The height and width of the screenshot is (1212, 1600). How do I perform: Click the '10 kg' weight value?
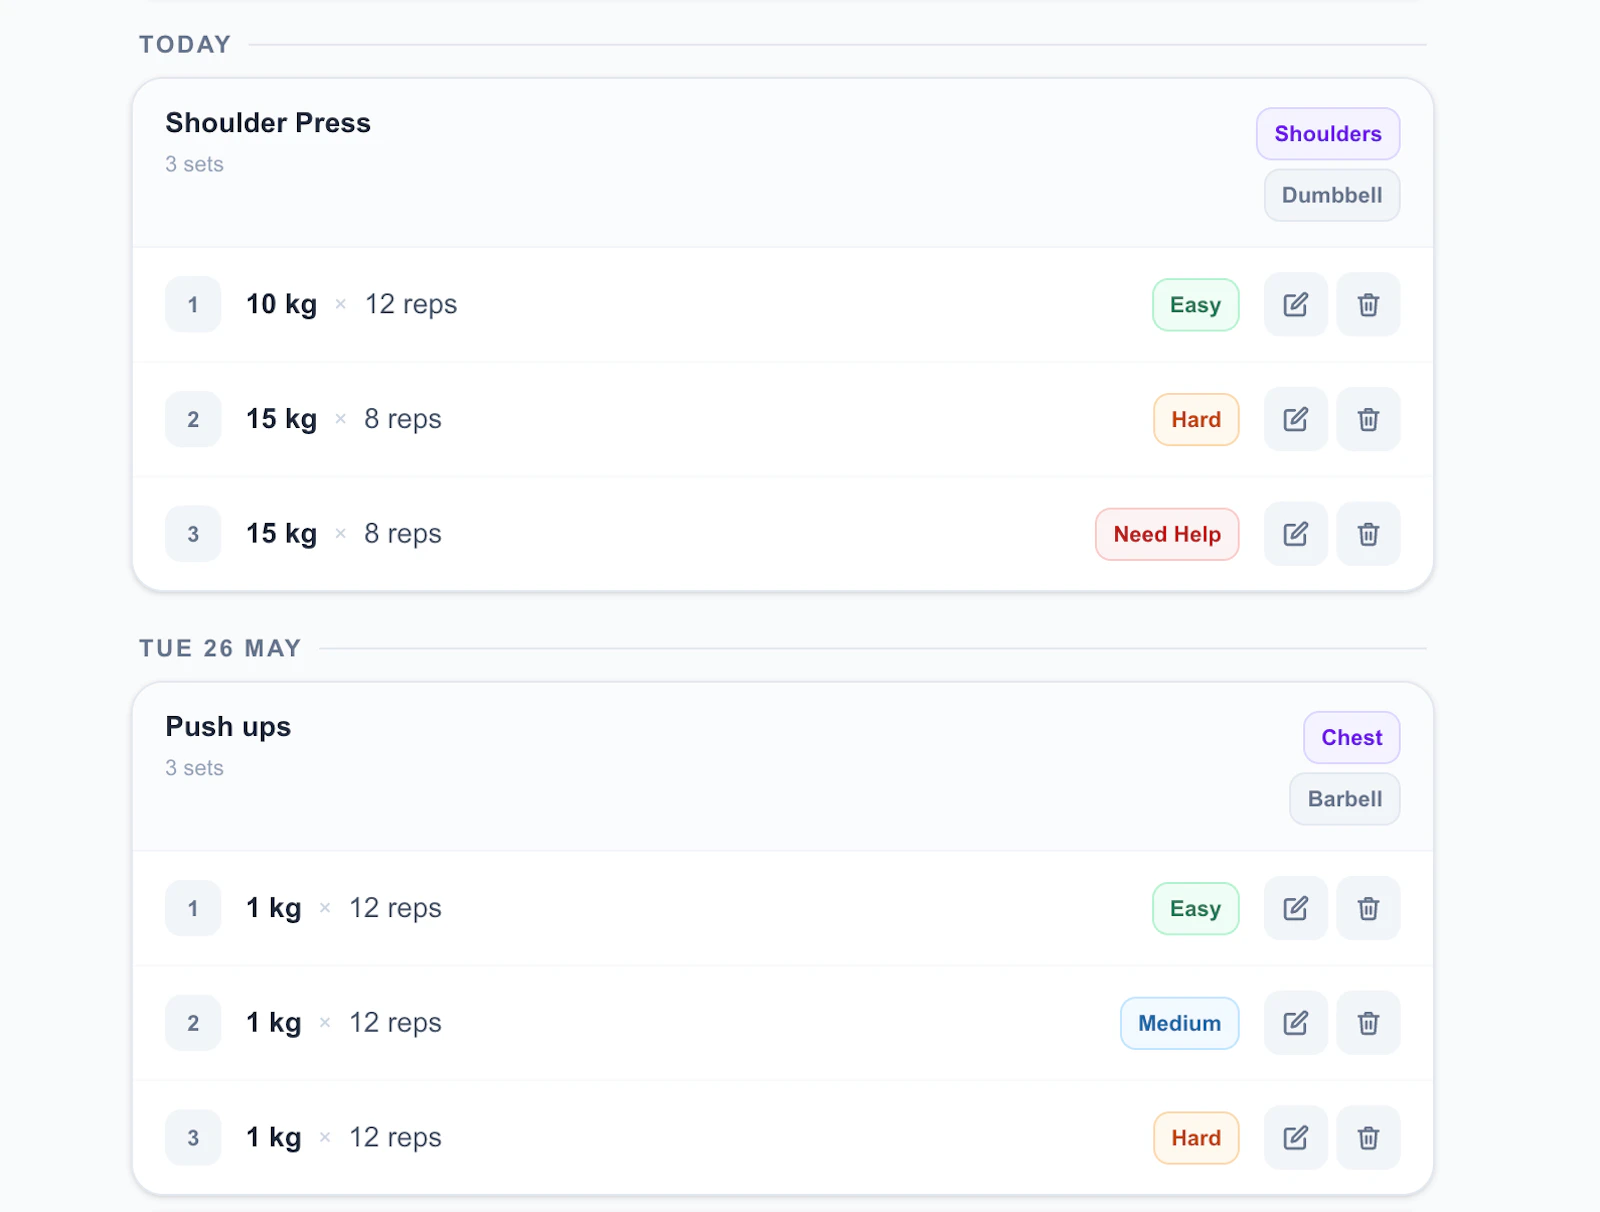(x=281, y=304)
